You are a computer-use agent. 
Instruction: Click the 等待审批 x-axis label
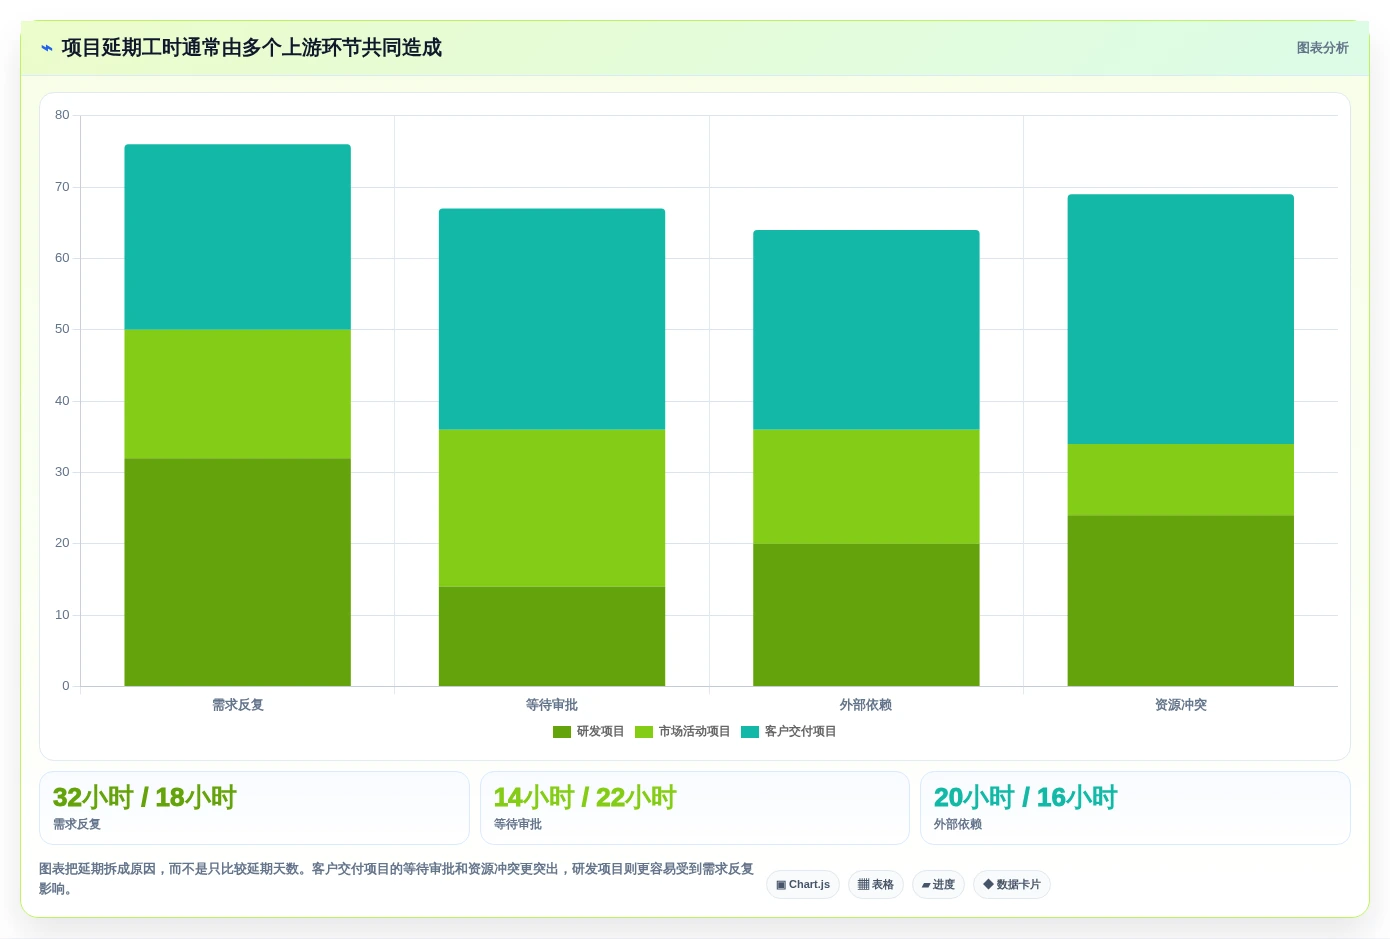552,705
